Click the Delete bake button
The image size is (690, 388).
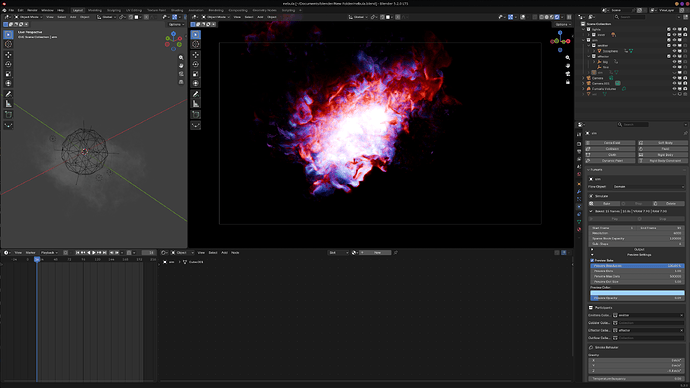pos(670,204)
